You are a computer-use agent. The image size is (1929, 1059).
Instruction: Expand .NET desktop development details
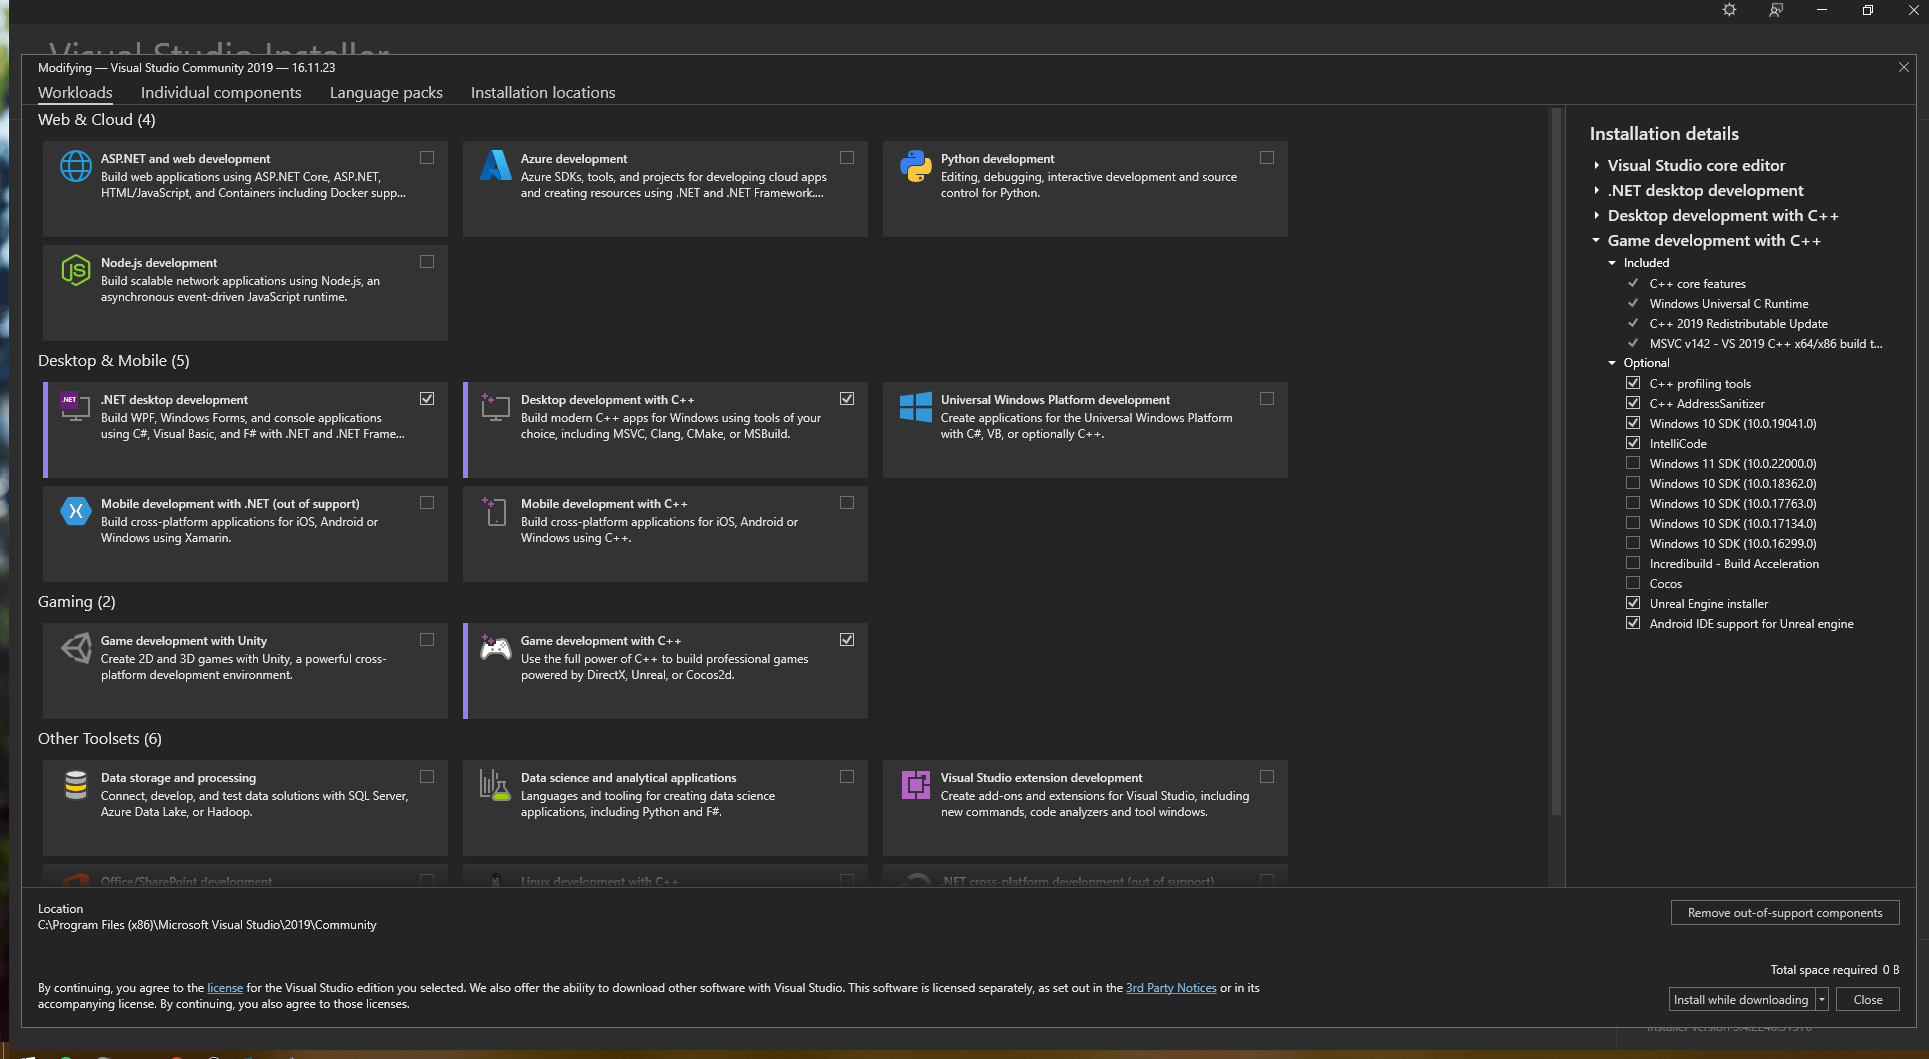coord(1596,191)
